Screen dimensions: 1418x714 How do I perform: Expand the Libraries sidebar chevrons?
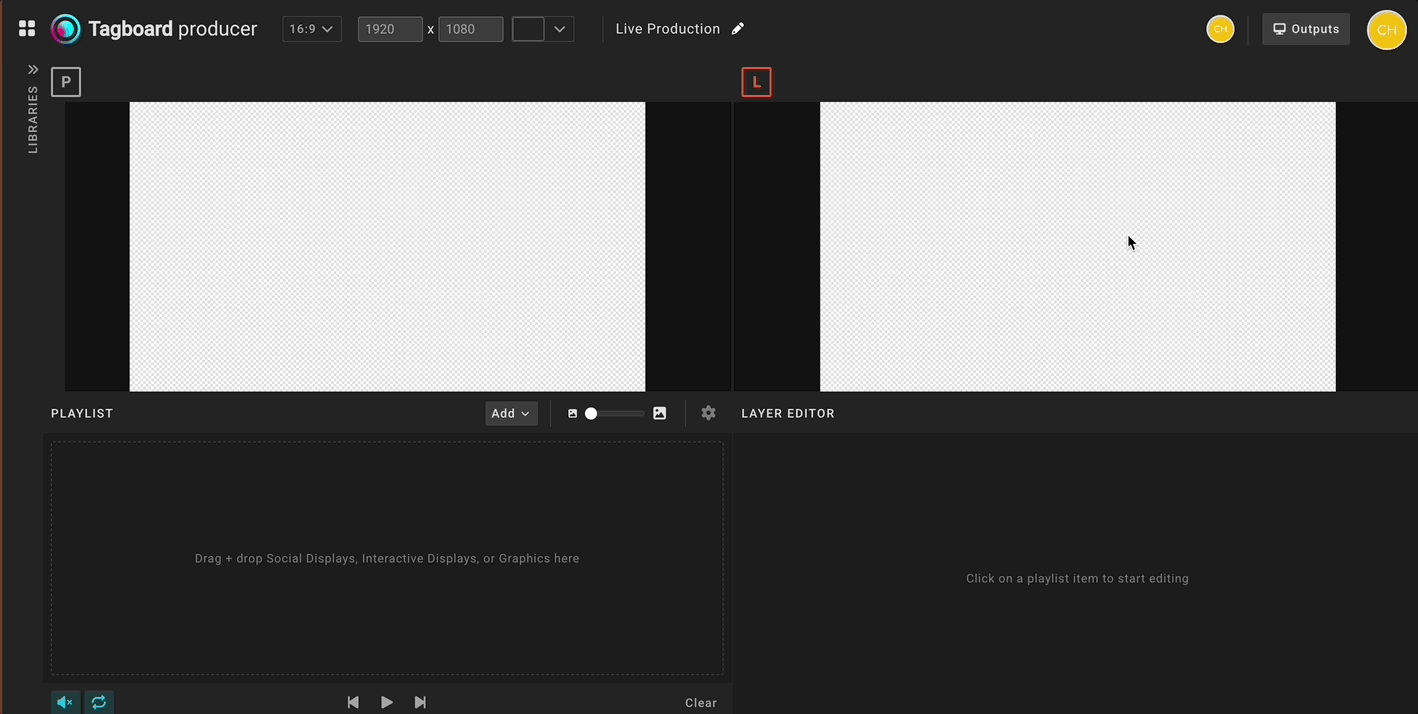pyautogui.click(x=33, y=70)
